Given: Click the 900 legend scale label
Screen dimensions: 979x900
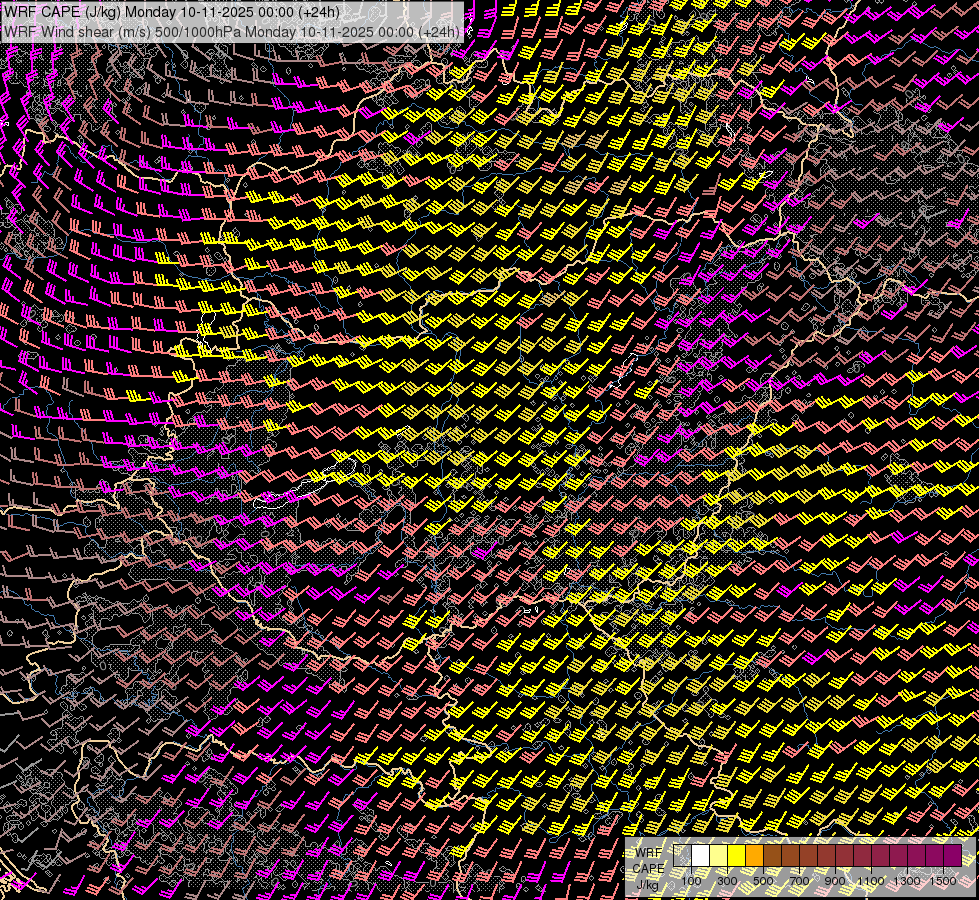Looking at the screenshot, I should click(x=835, y=881).
